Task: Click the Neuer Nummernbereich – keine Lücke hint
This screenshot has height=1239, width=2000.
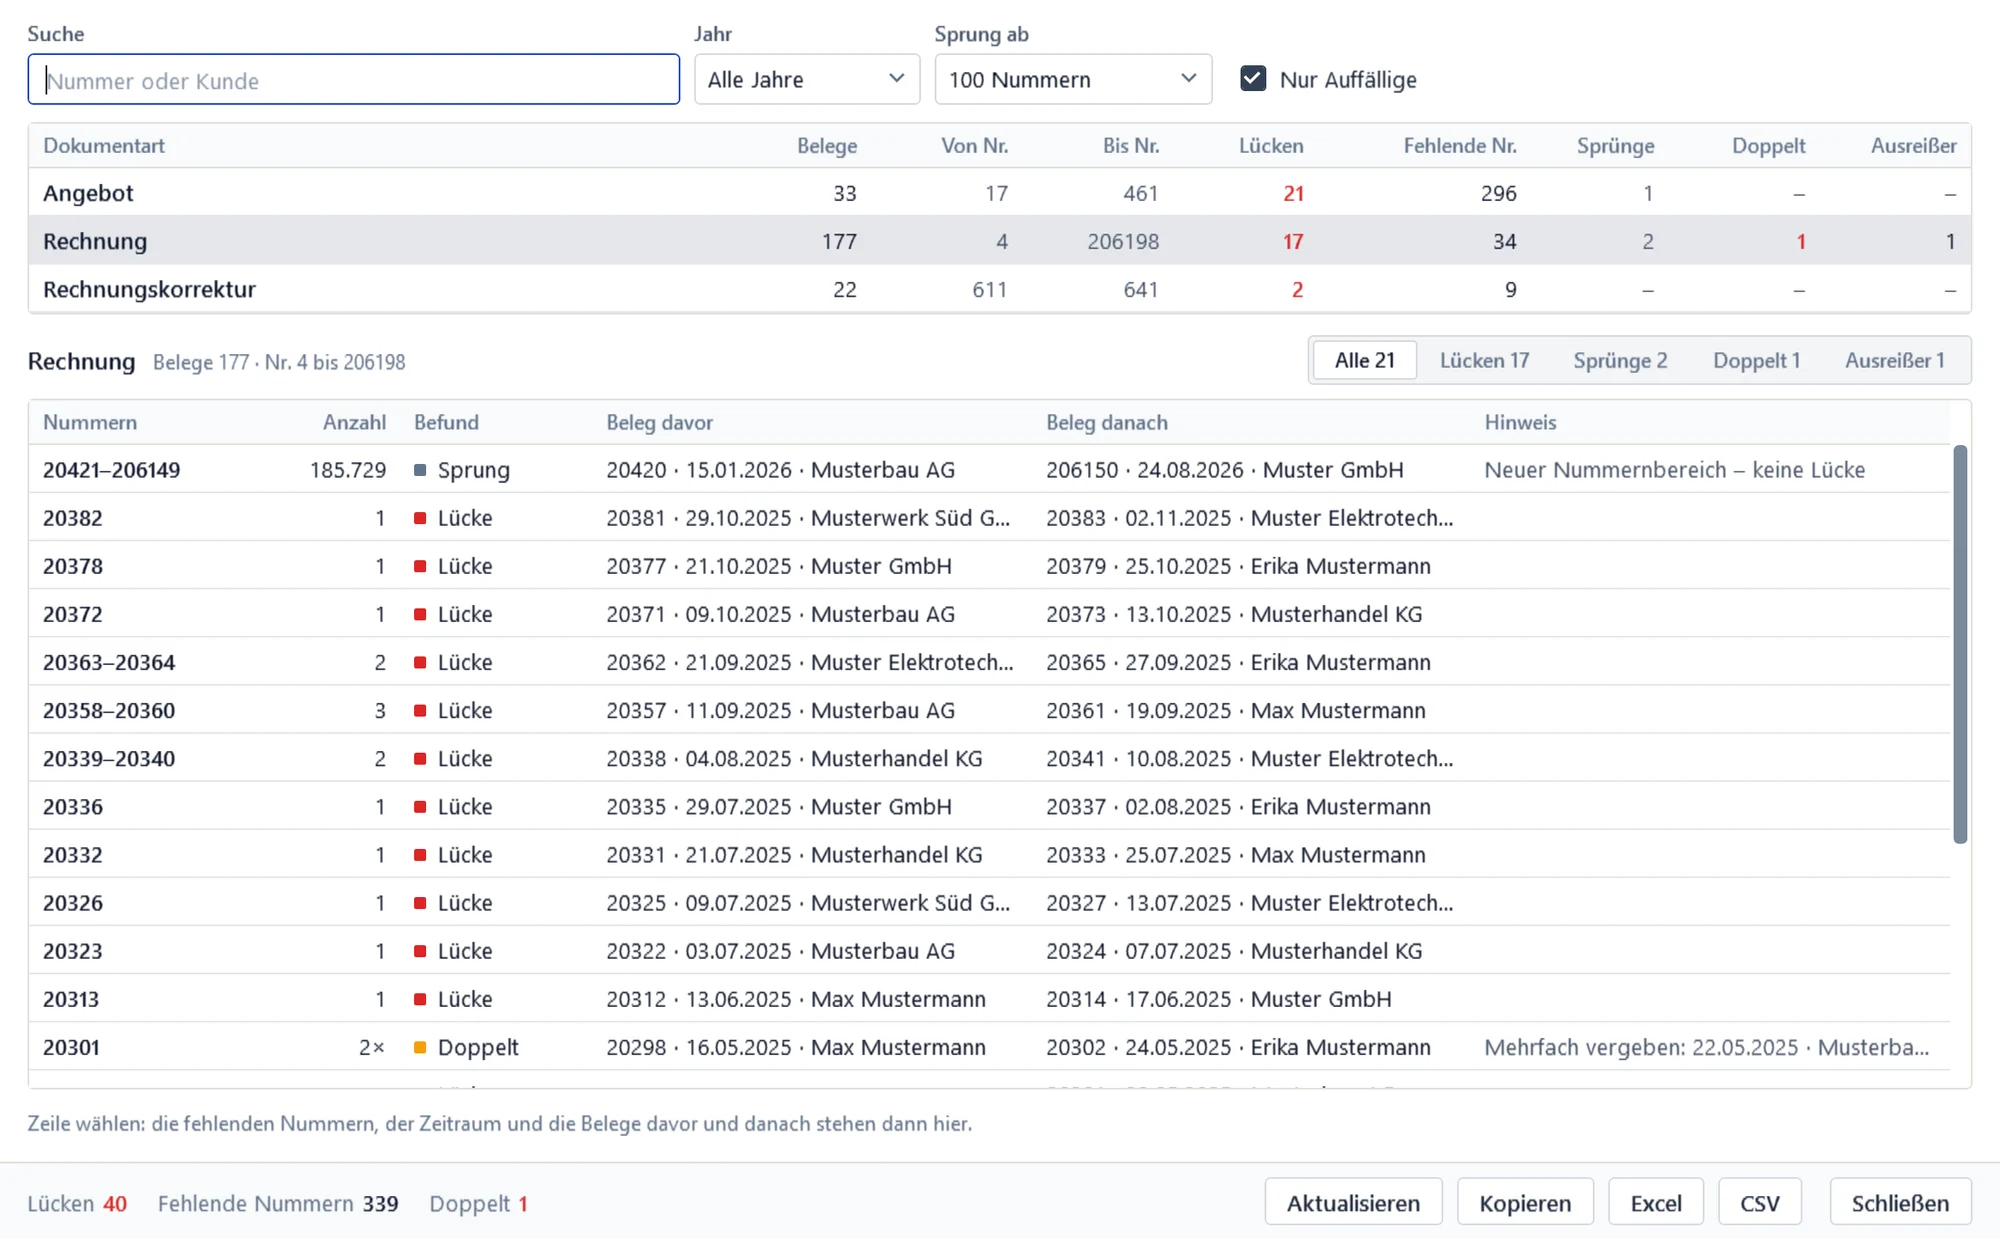Action: tap(1674, 470)
